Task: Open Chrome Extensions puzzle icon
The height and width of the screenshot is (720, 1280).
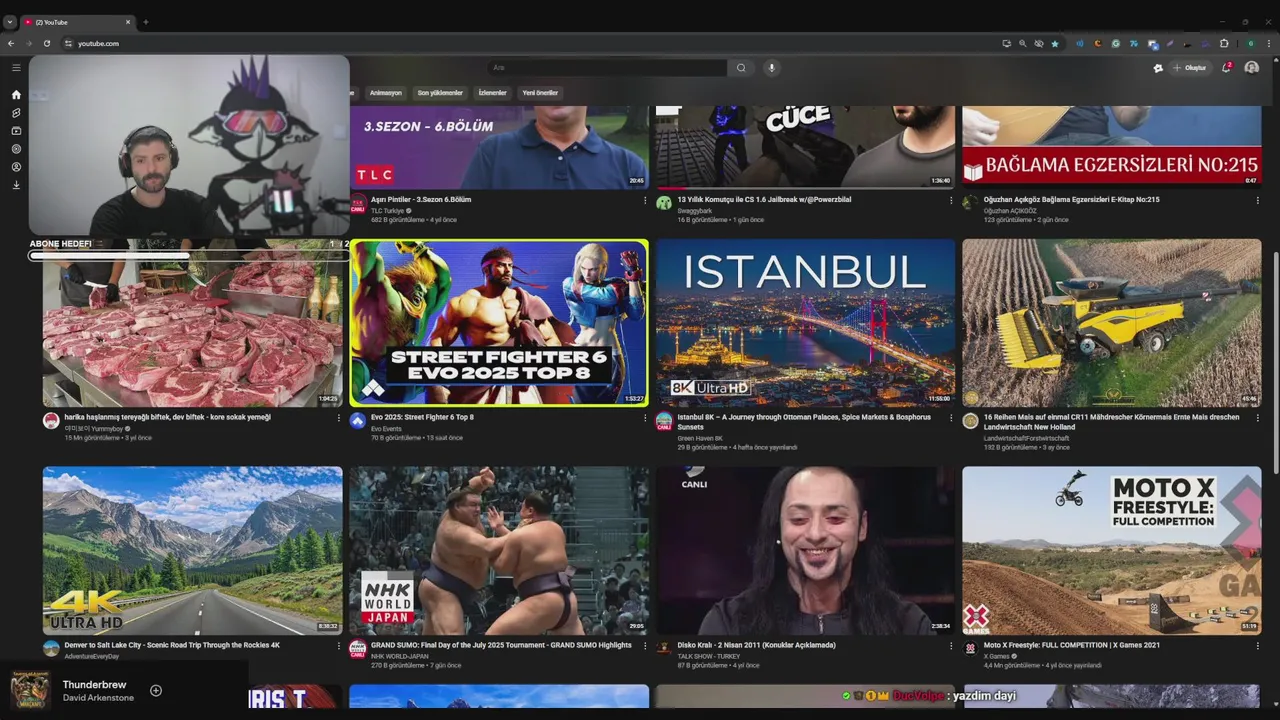Action: click(x=1224, y=43)
